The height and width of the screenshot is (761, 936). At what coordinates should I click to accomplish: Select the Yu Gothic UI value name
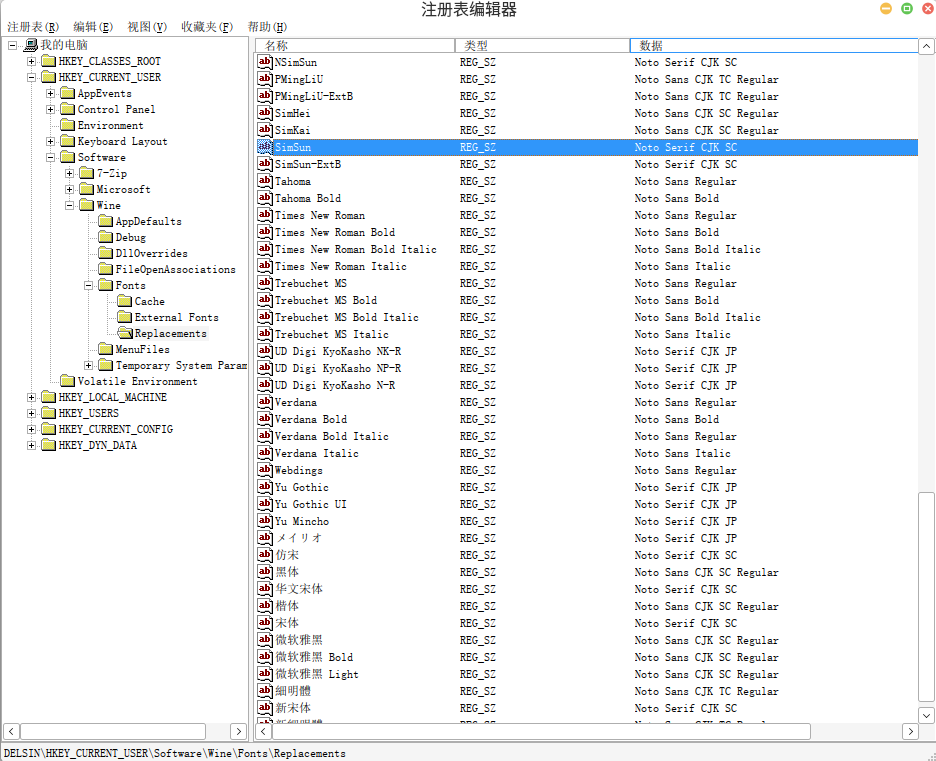click(310, 504)
